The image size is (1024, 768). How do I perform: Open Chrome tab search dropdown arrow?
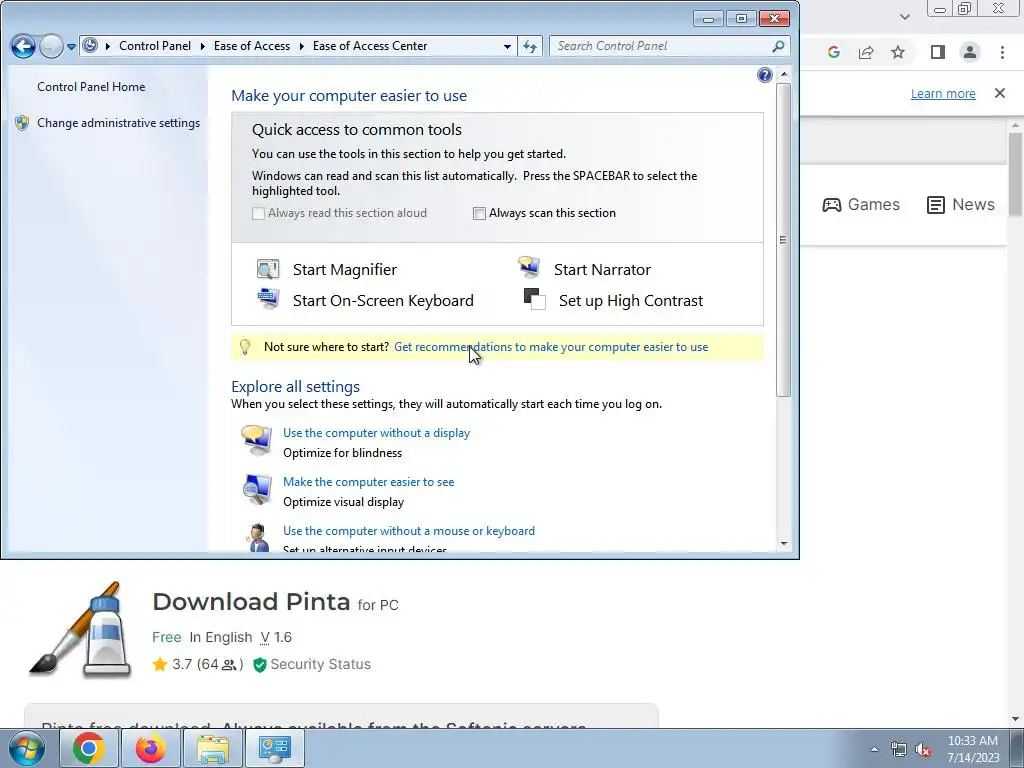coord(904,17)
